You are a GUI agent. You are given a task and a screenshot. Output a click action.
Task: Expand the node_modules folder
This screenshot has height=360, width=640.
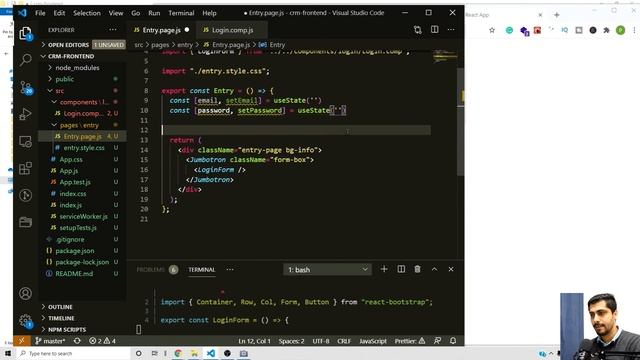[x=83, y=67]
